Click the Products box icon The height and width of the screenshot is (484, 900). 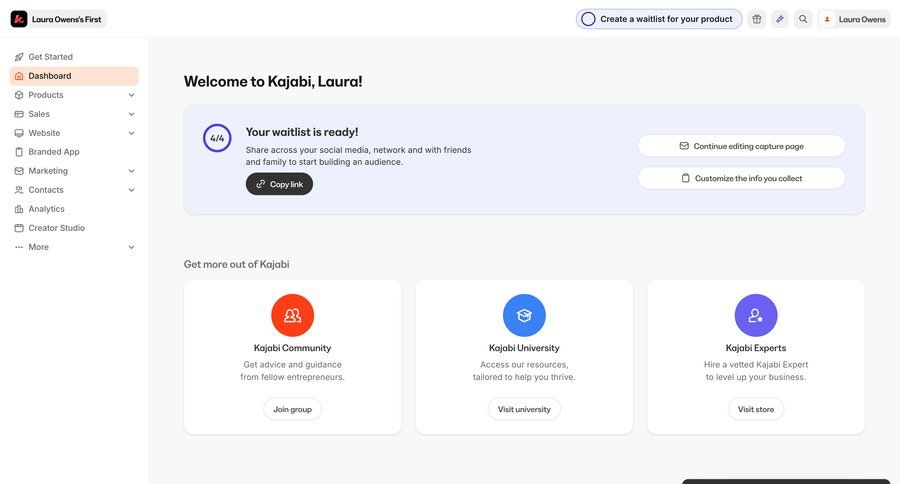point(19,95)
